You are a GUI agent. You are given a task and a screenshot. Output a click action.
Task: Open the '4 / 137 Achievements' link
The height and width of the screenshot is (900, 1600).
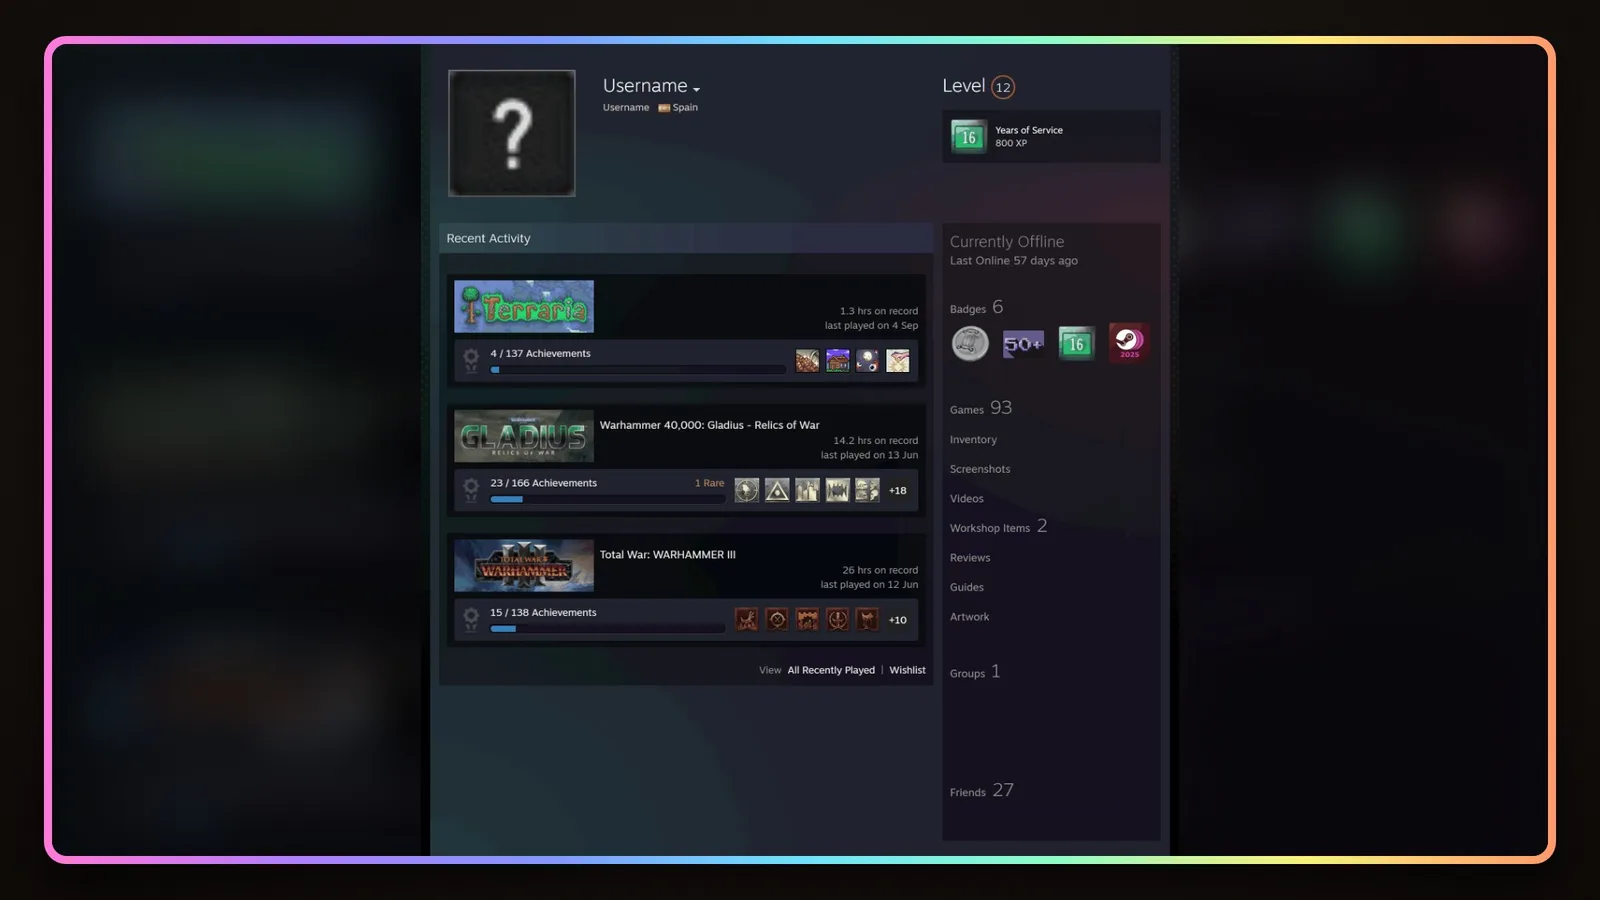point(540,353)
